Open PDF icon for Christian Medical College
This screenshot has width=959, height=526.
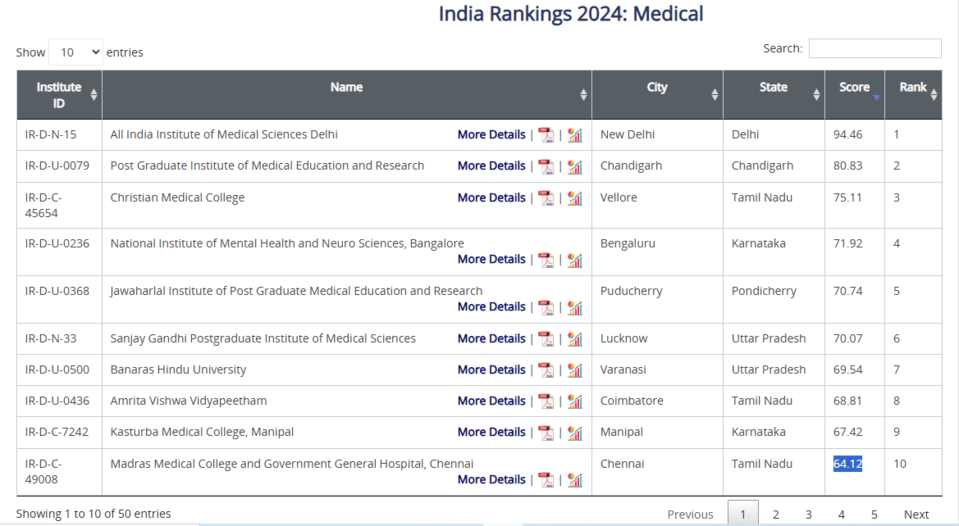(x=546, y=198)
